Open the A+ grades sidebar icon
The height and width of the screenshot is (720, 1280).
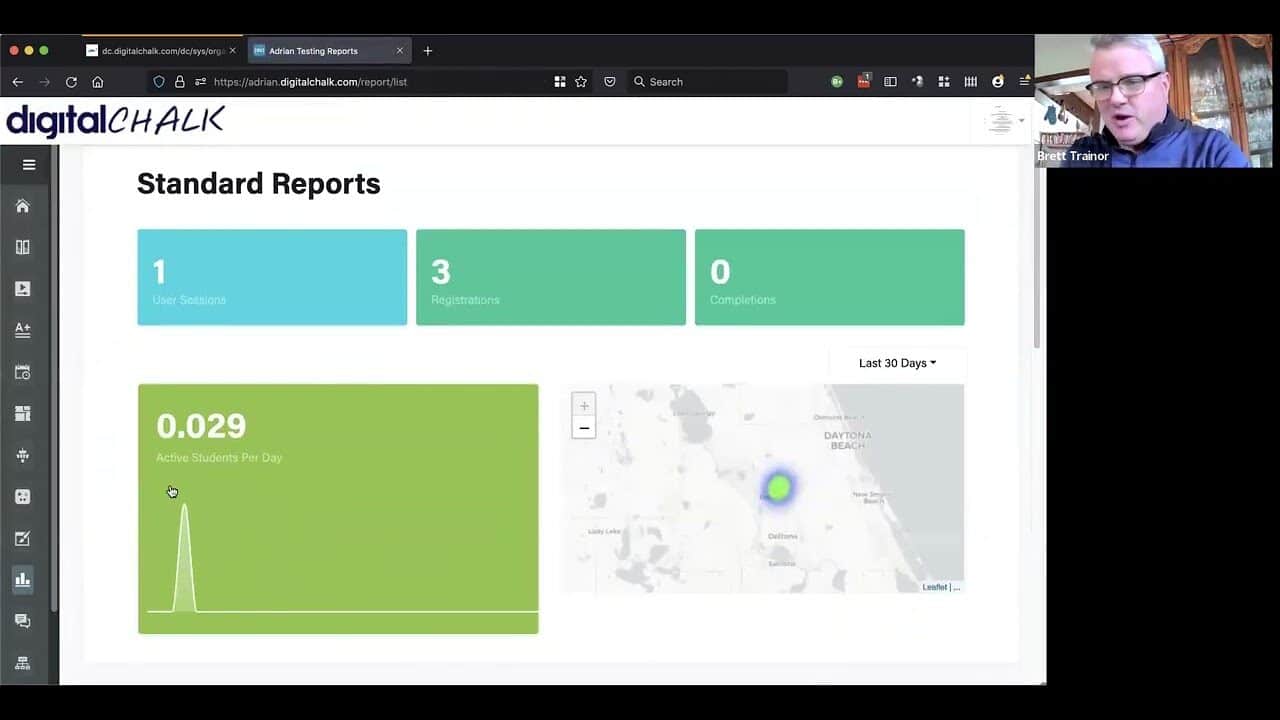click(x=22, y=330)
